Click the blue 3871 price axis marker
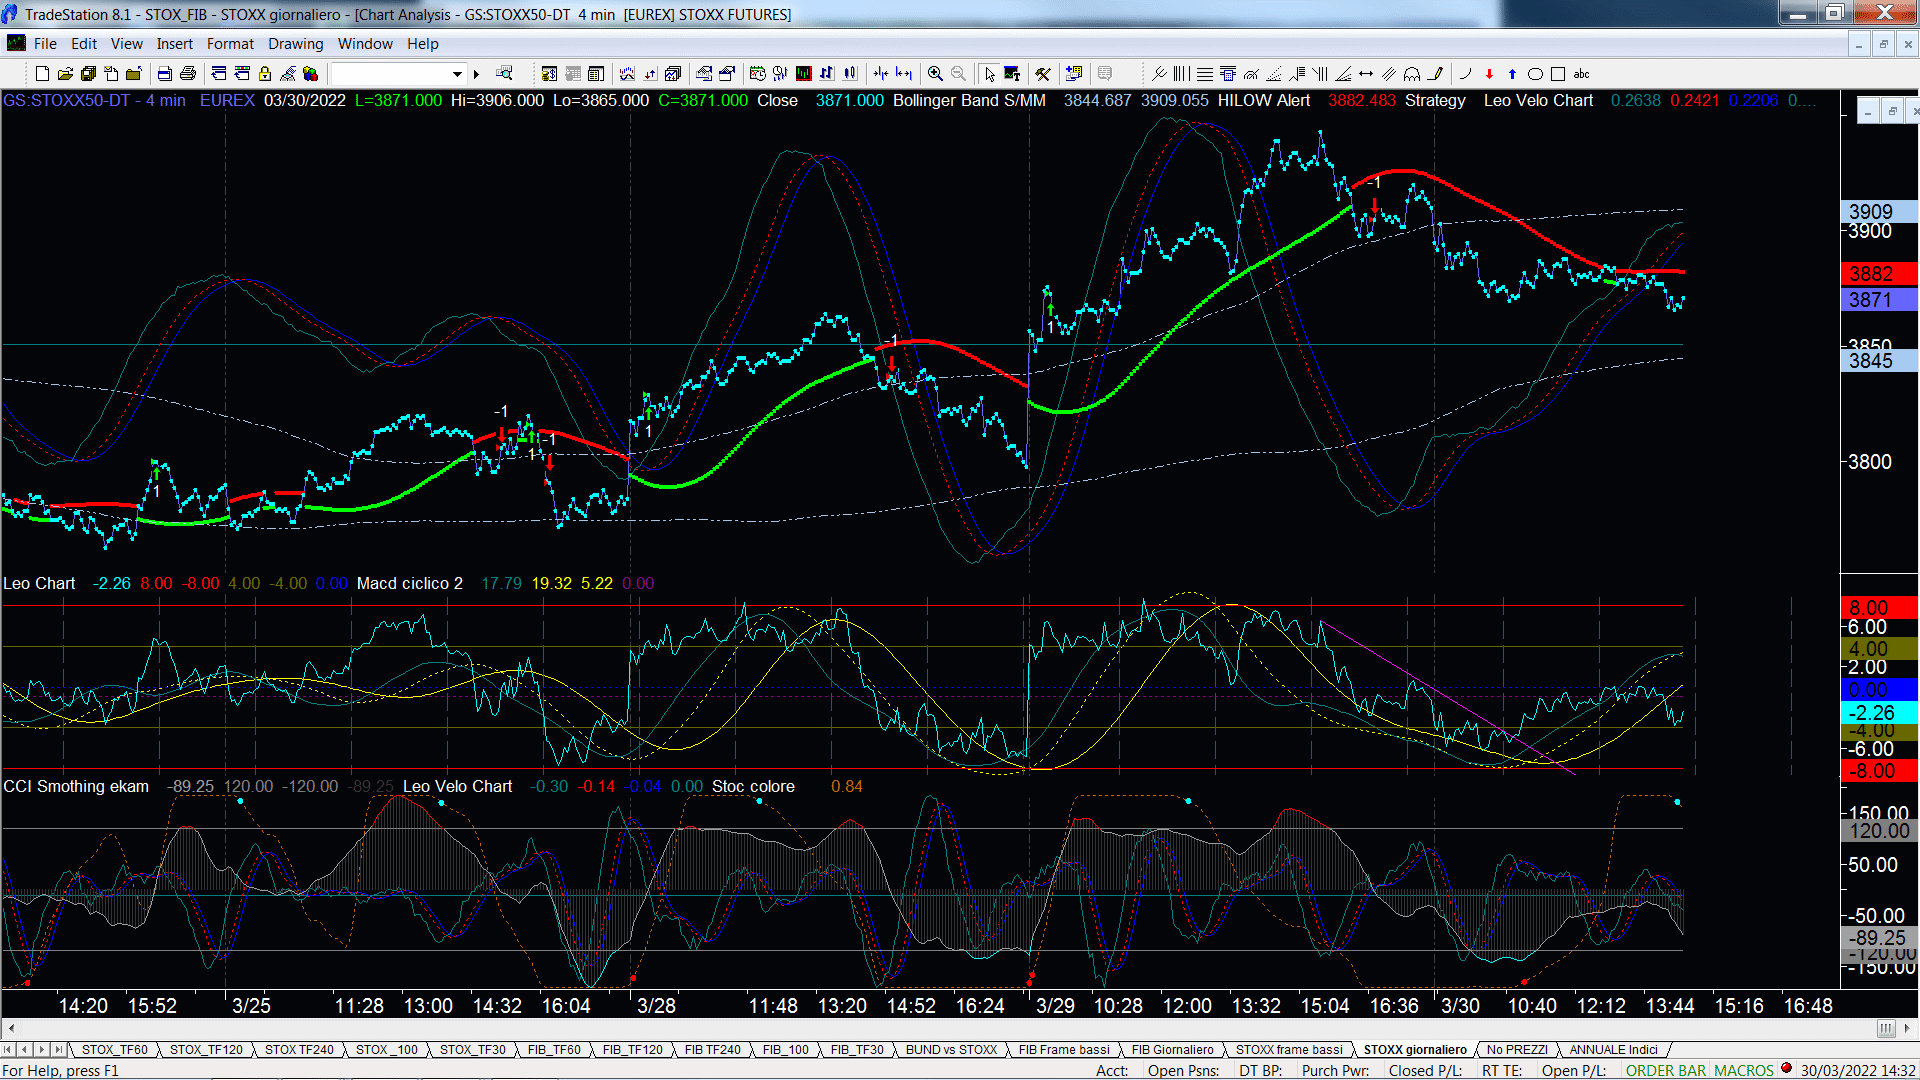The height and width of the screenshot is (1080, 1920). (x=1879, y=300)
